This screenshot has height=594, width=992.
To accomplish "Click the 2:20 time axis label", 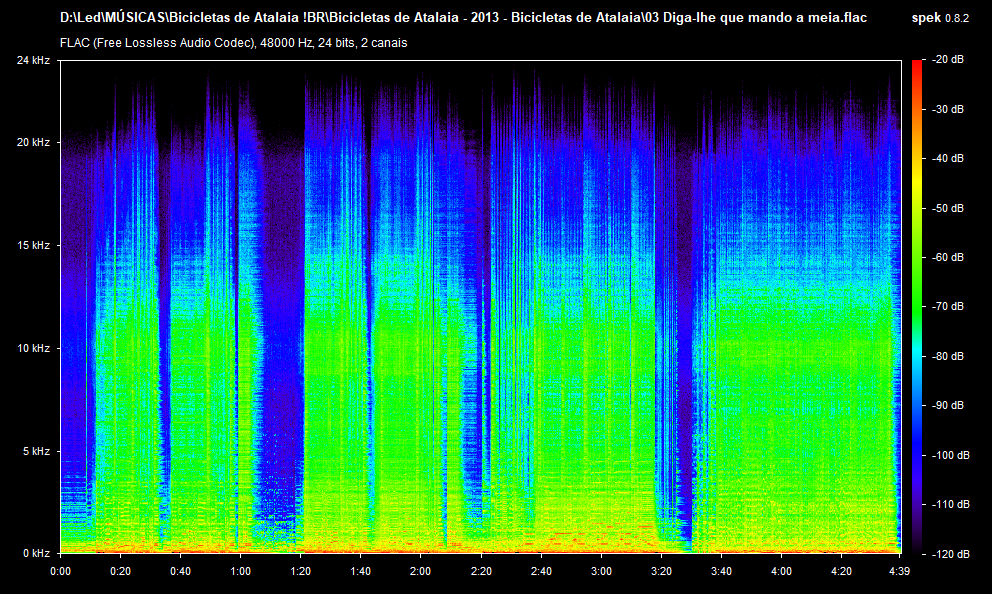I will pos(481,571).
